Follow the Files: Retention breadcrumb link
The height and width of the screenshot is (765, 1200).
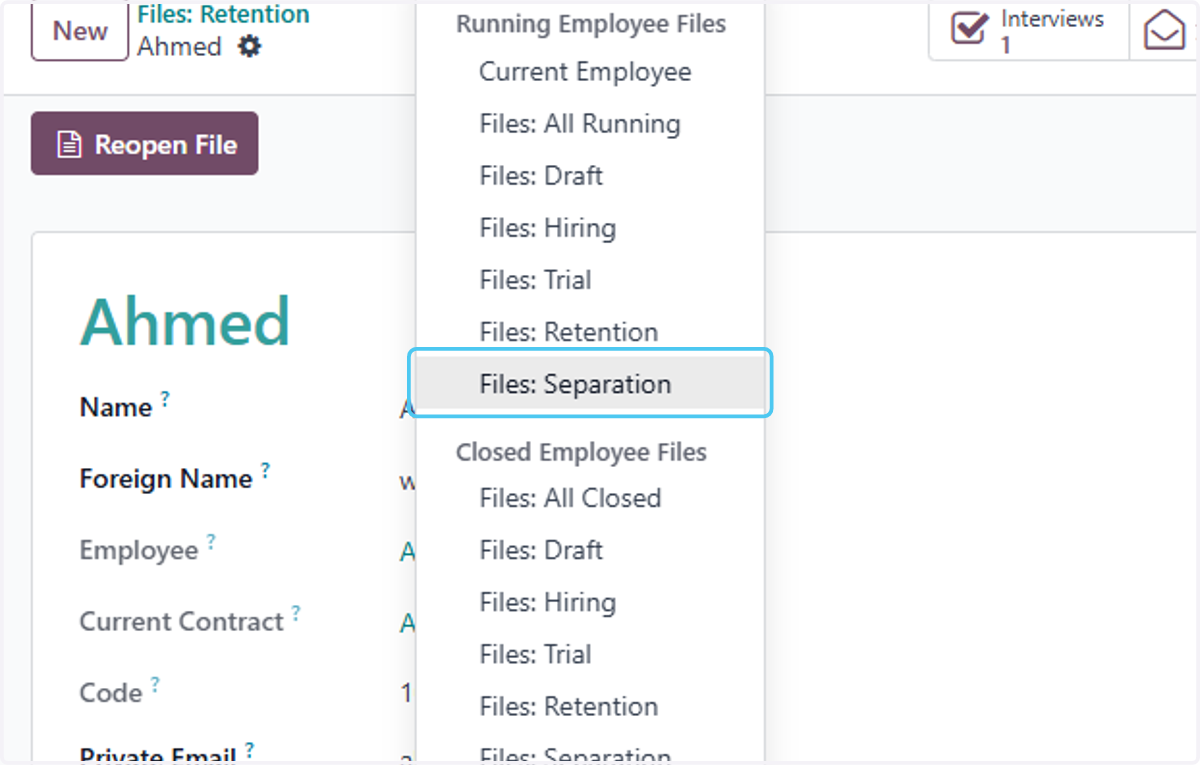tap(223, 15)
